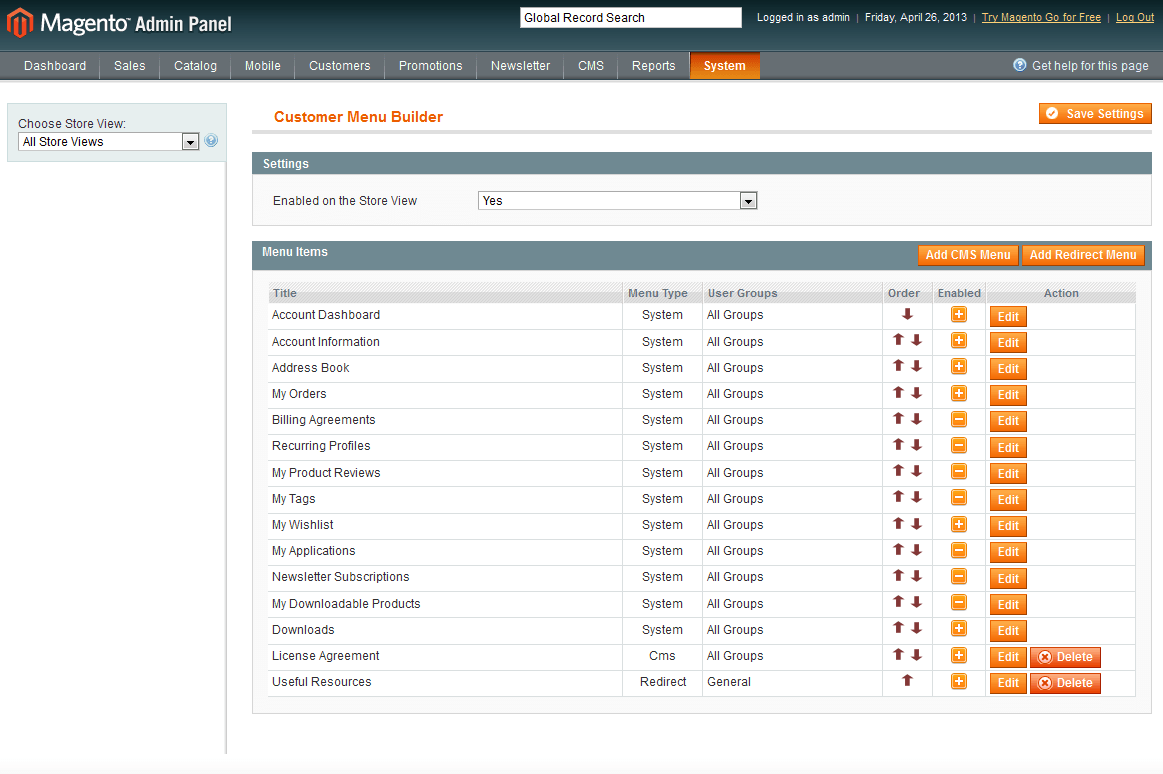This screenshot has width=1163, height=774.
Task: Click Add Redirect Menu button
Action: [1083, 255]
